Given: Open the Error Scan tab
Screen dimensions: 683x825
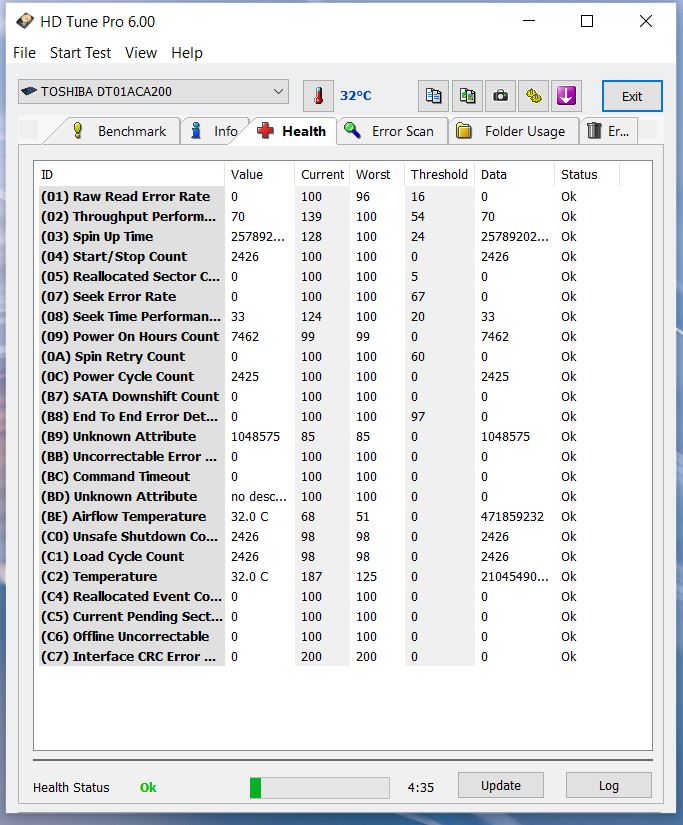Looking at the screenshot, I should tap(390, 131).
